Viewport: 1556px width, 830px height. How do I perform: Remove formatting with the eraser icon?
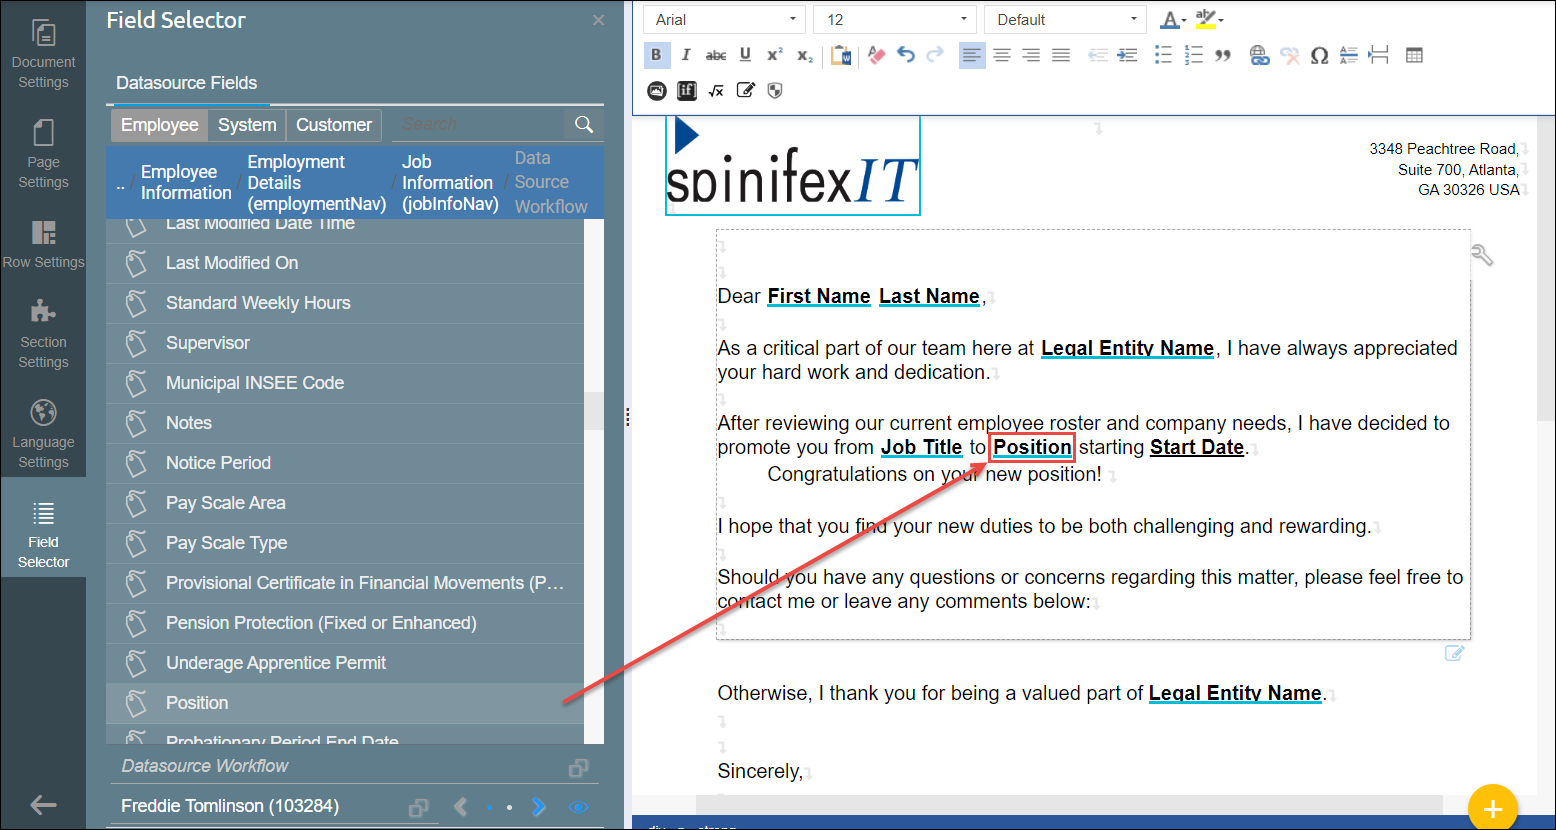[x=876, y=56]
